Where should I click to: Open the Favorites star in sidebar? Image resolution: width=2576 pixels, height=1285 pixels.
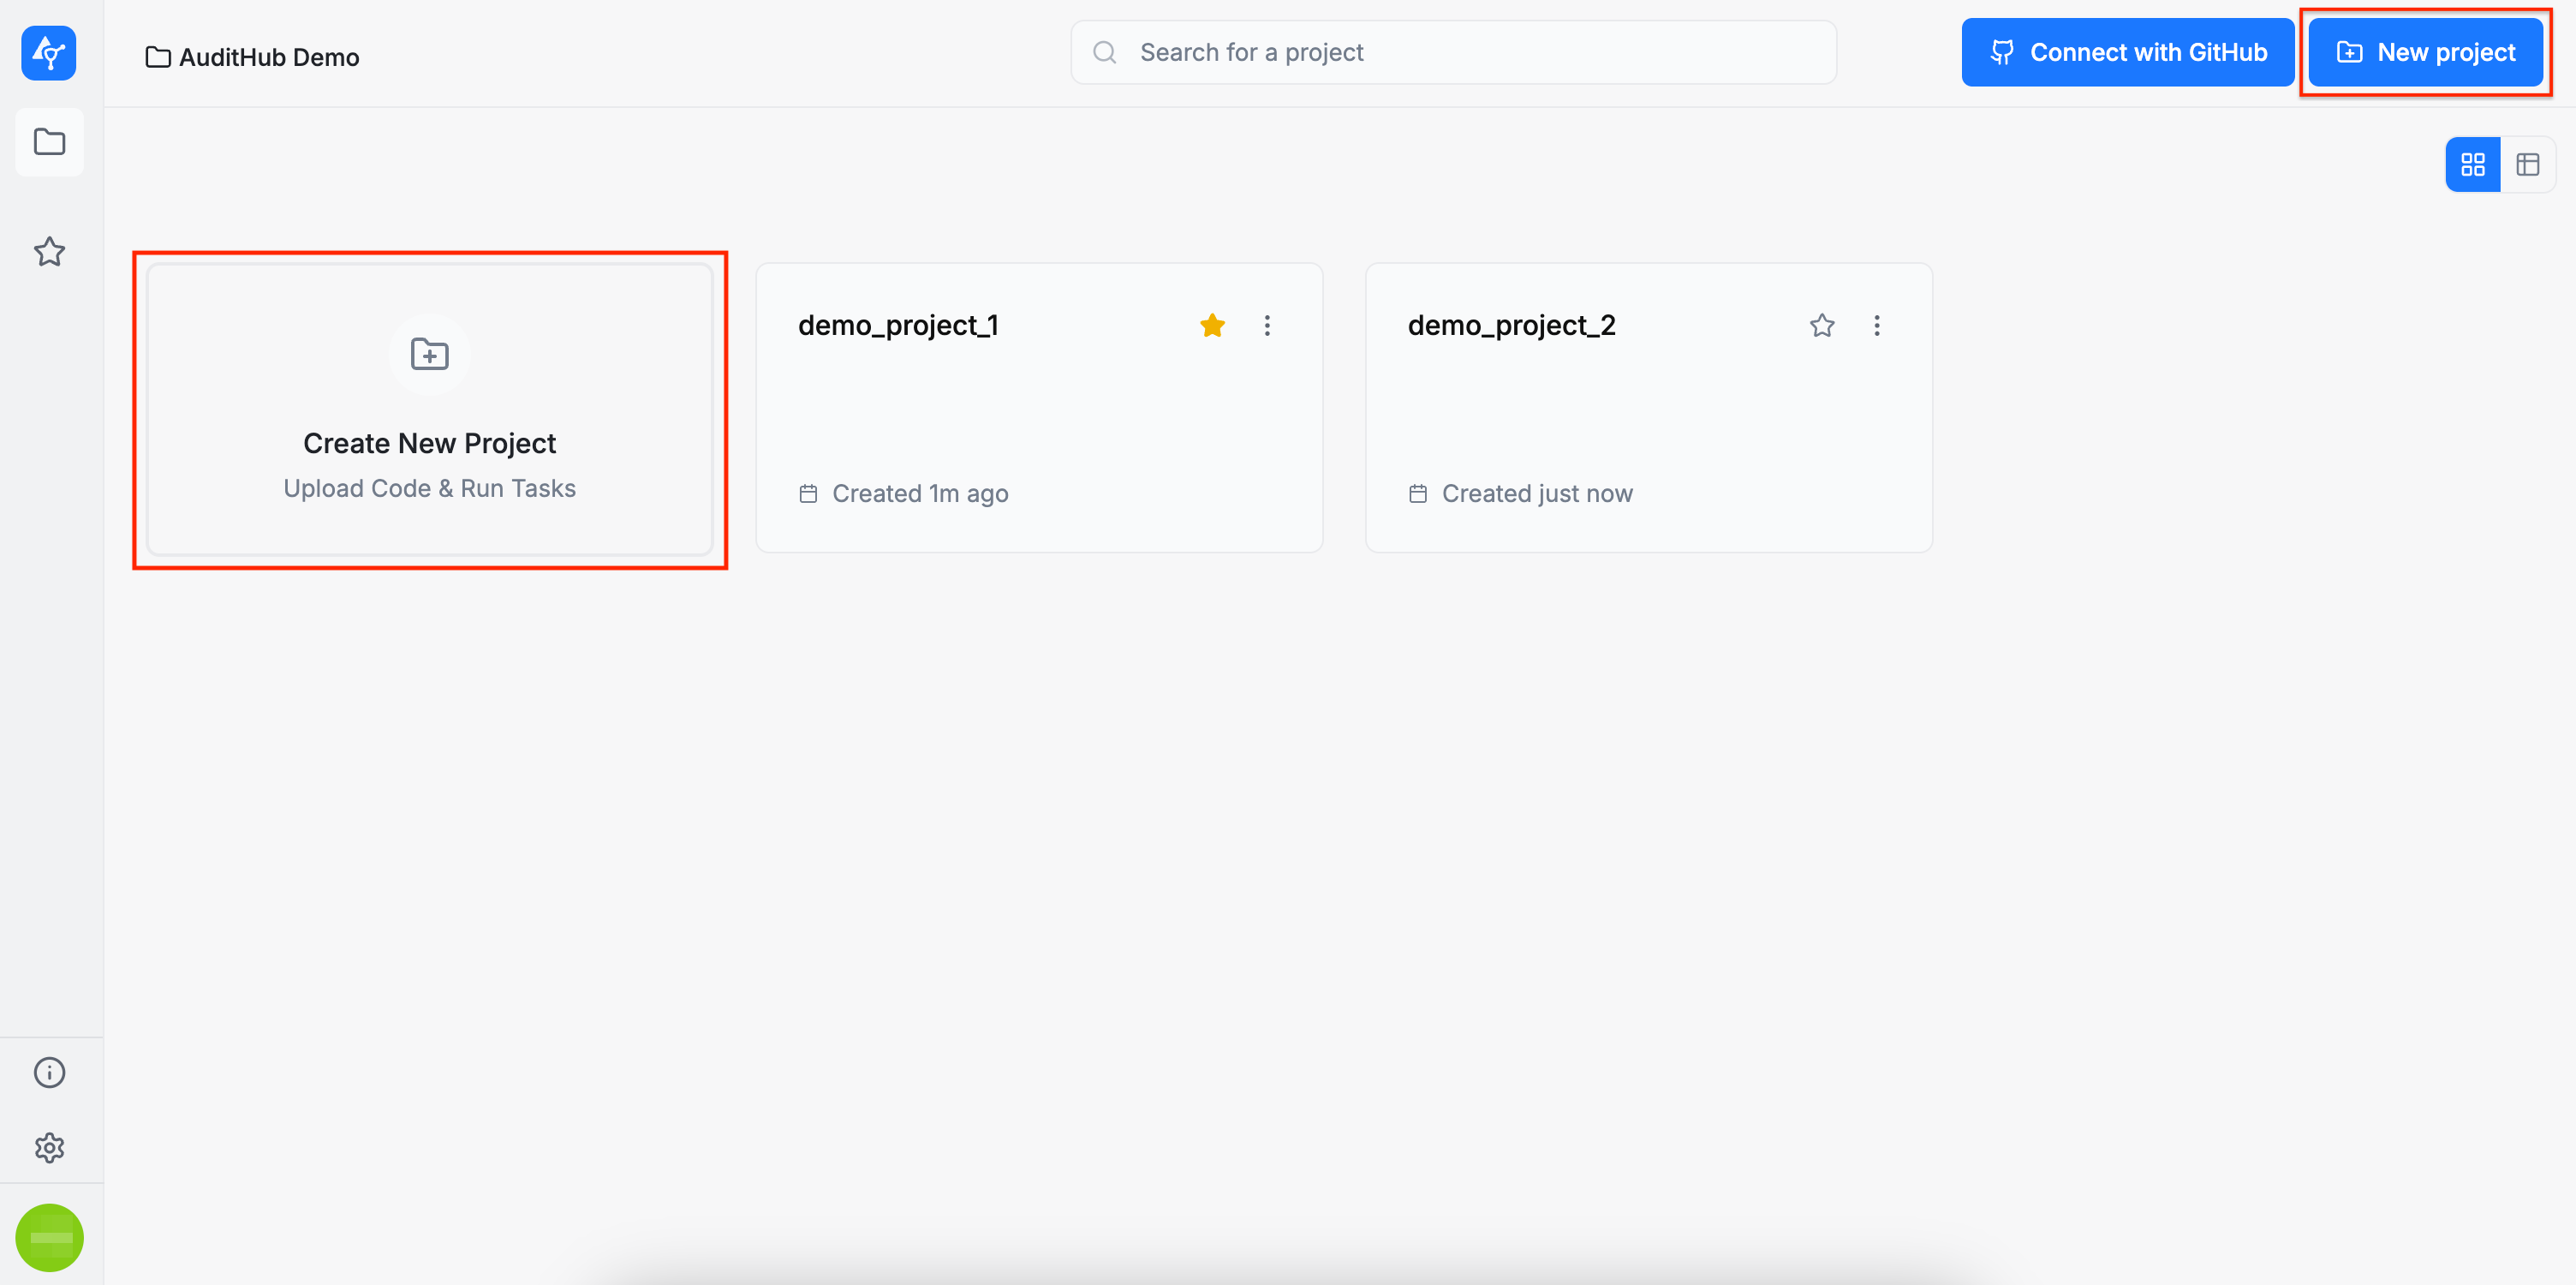coord(49,252)
